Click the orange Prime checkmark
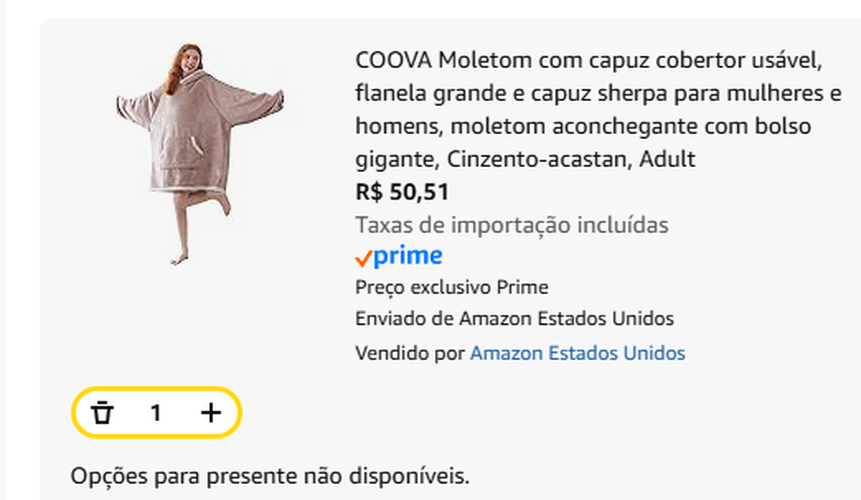This screenshot has height=500, width=861. point(363,259)
